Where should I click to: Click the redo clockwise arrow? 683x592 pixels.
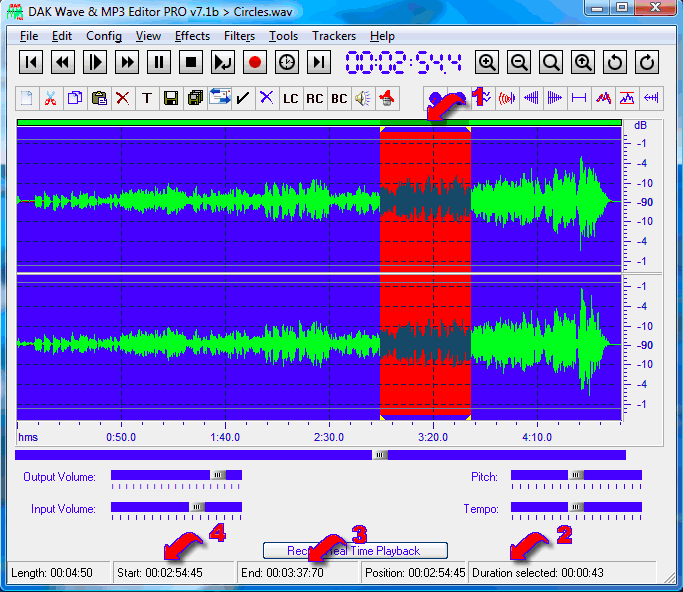(647, 62)
